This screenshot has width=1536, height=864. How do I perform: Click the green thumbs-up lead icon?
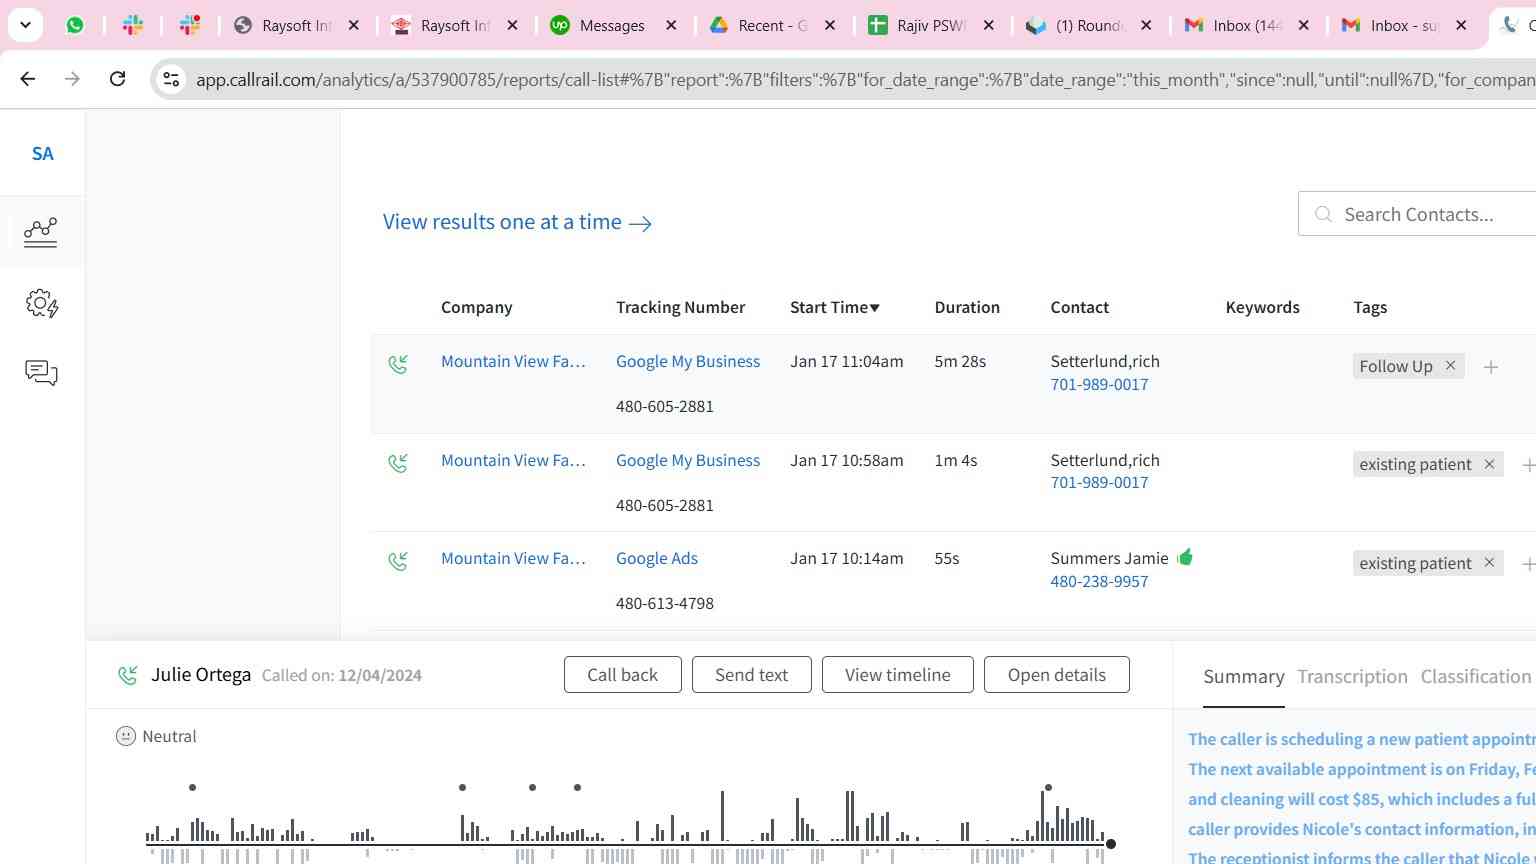click(1185, 557)
